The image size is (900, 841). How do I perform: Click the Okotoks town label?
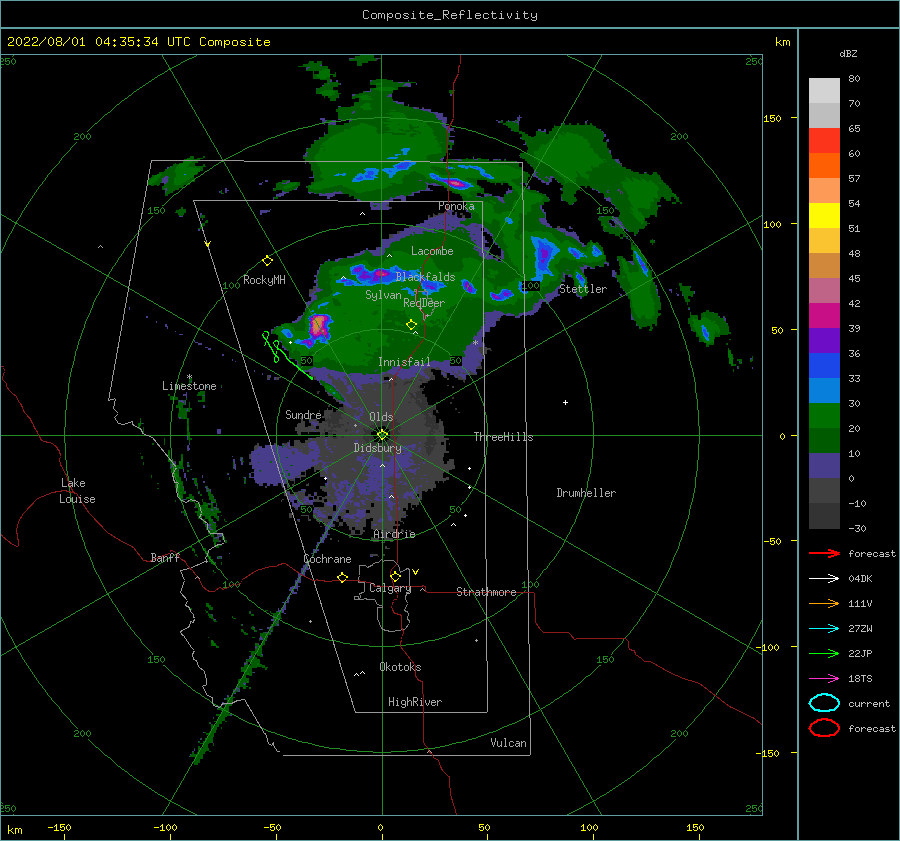click(x=400, y=667)
